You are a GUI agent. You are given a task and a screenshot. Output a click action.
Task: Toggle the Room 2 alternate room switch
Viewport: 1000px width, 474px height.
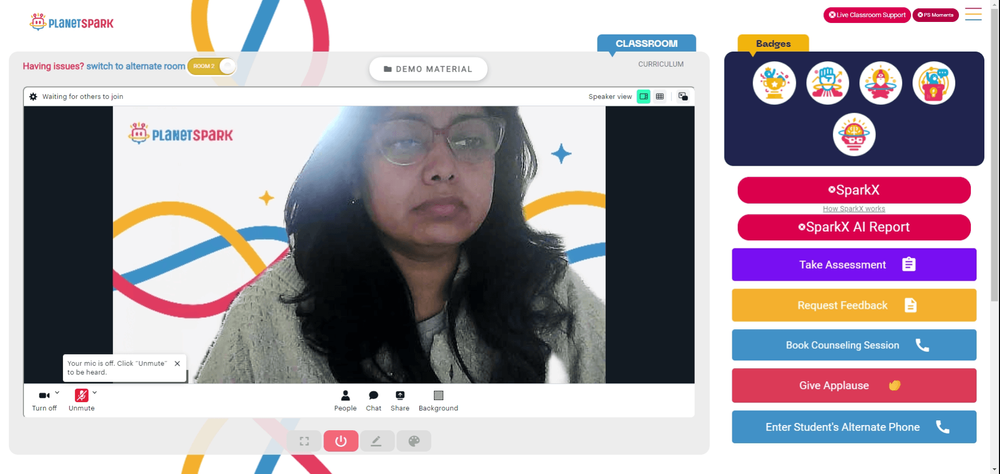212,66
